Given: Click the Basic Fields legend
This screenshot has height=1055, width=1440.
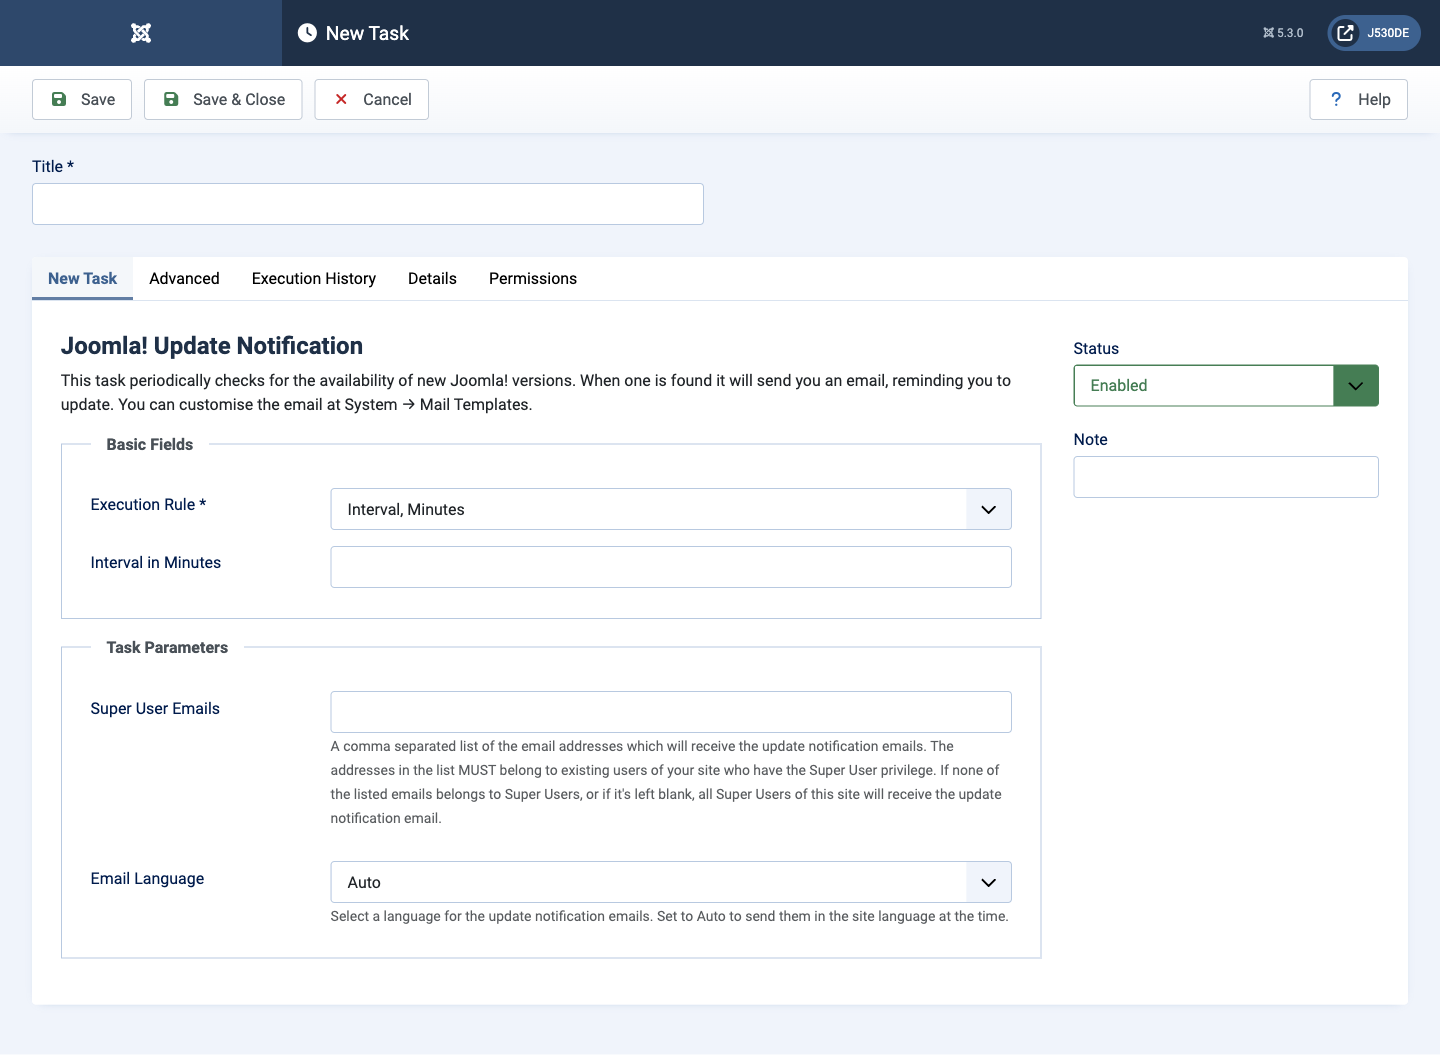Looking at the screenshot, I should [150, 445].
